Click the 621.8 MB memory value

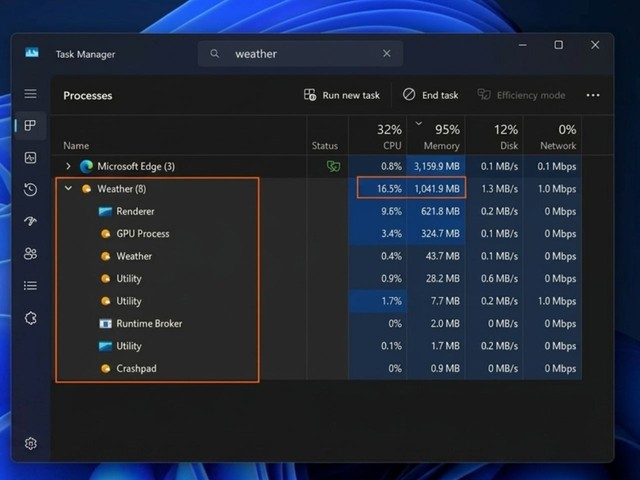tap(440, 211)
